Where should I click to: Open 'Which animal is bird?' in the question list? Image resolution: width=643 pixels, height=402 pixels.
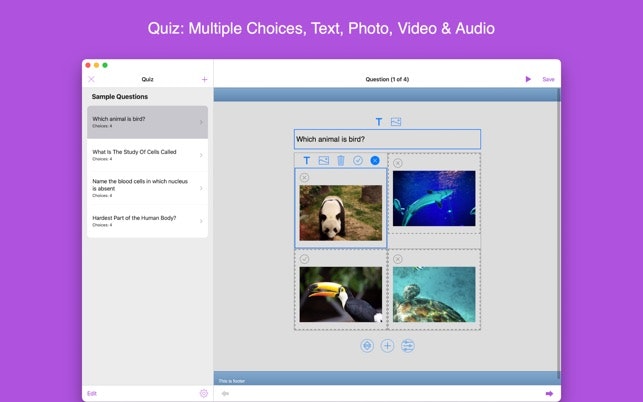coord(147,122)
